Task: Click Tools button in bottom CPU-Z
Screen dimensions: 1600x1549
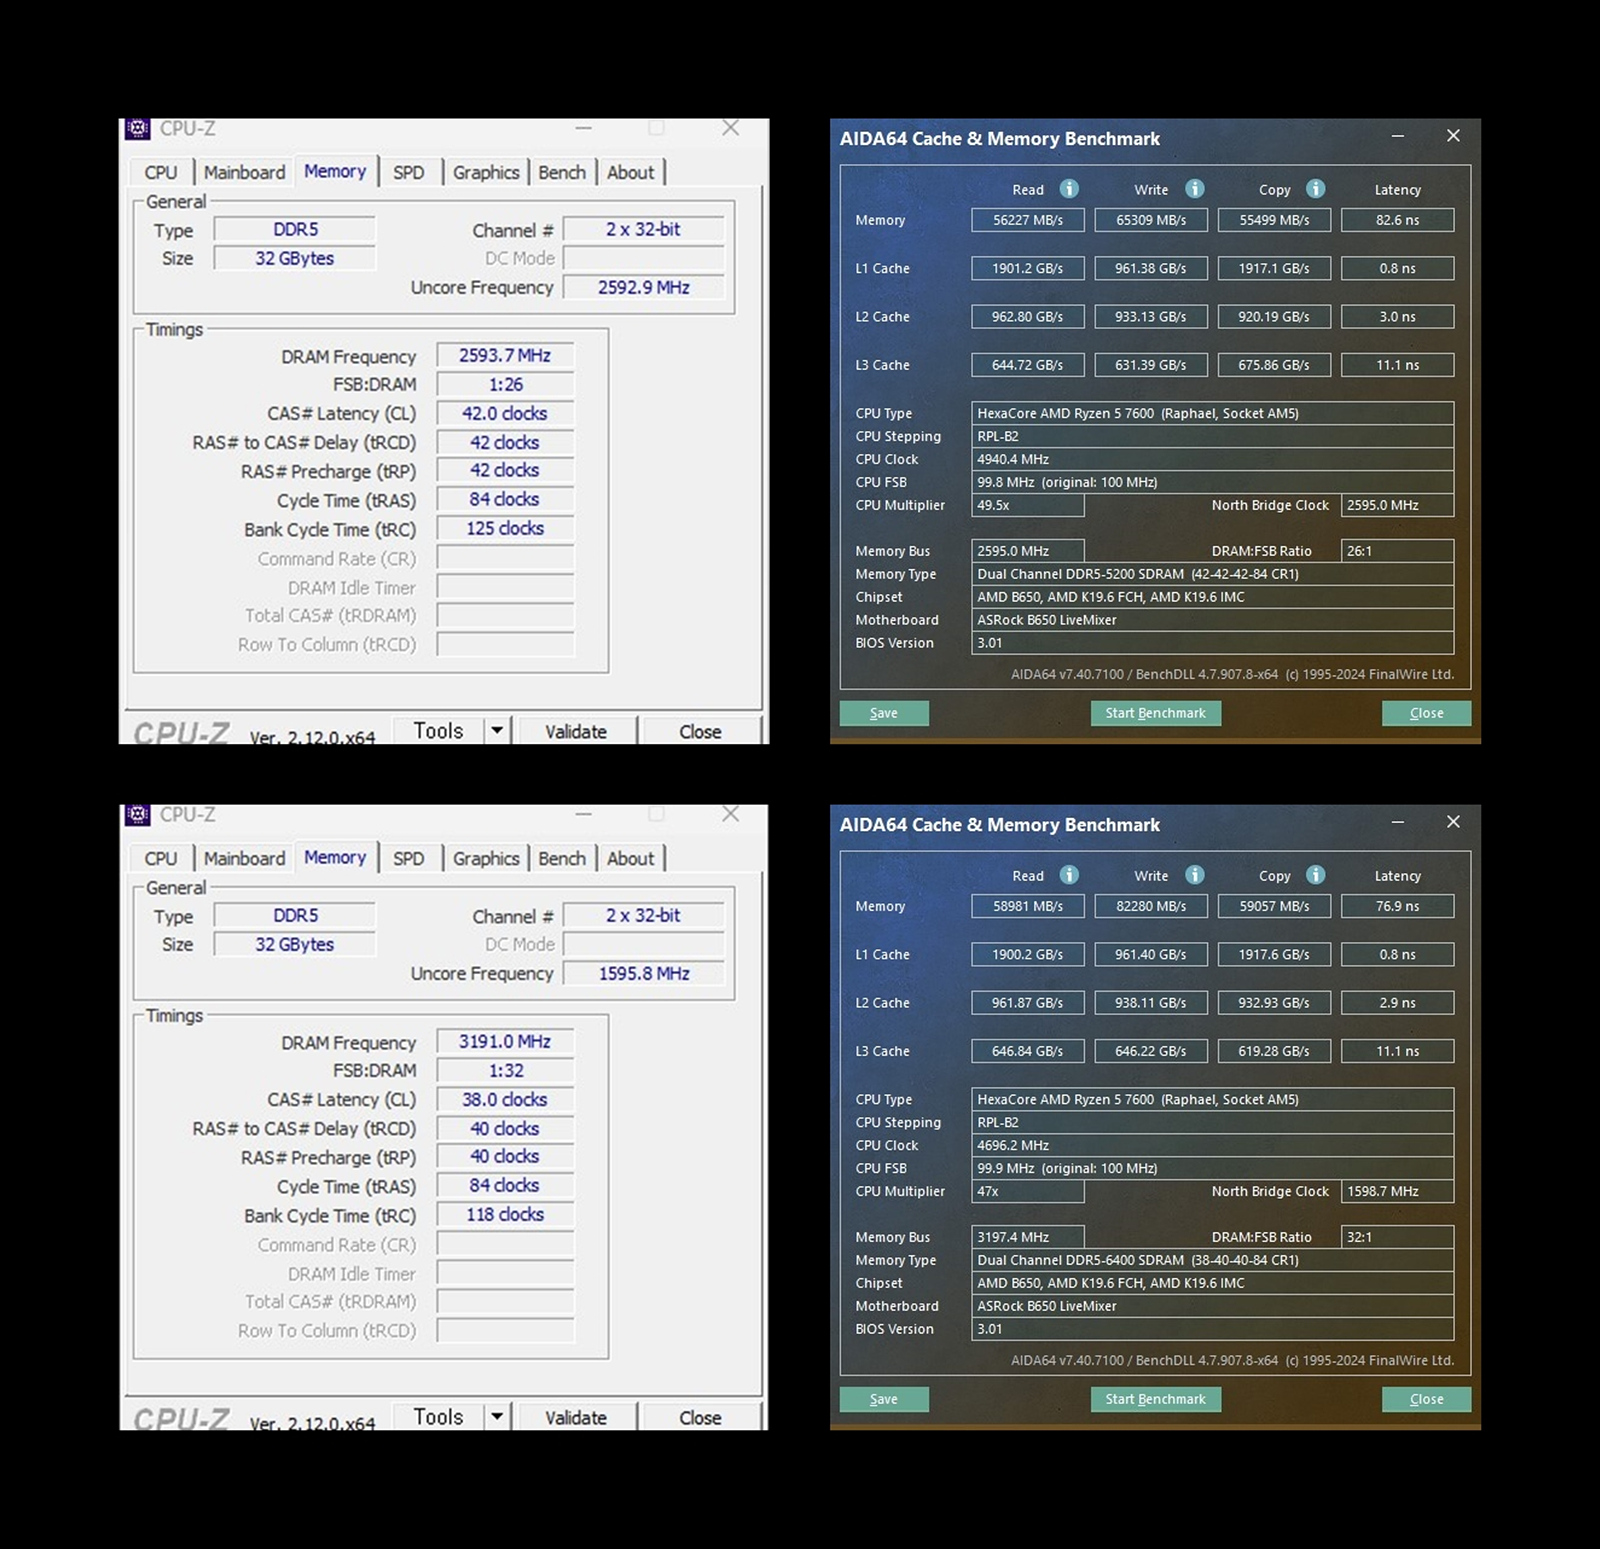Action: tap(438, 1417)
